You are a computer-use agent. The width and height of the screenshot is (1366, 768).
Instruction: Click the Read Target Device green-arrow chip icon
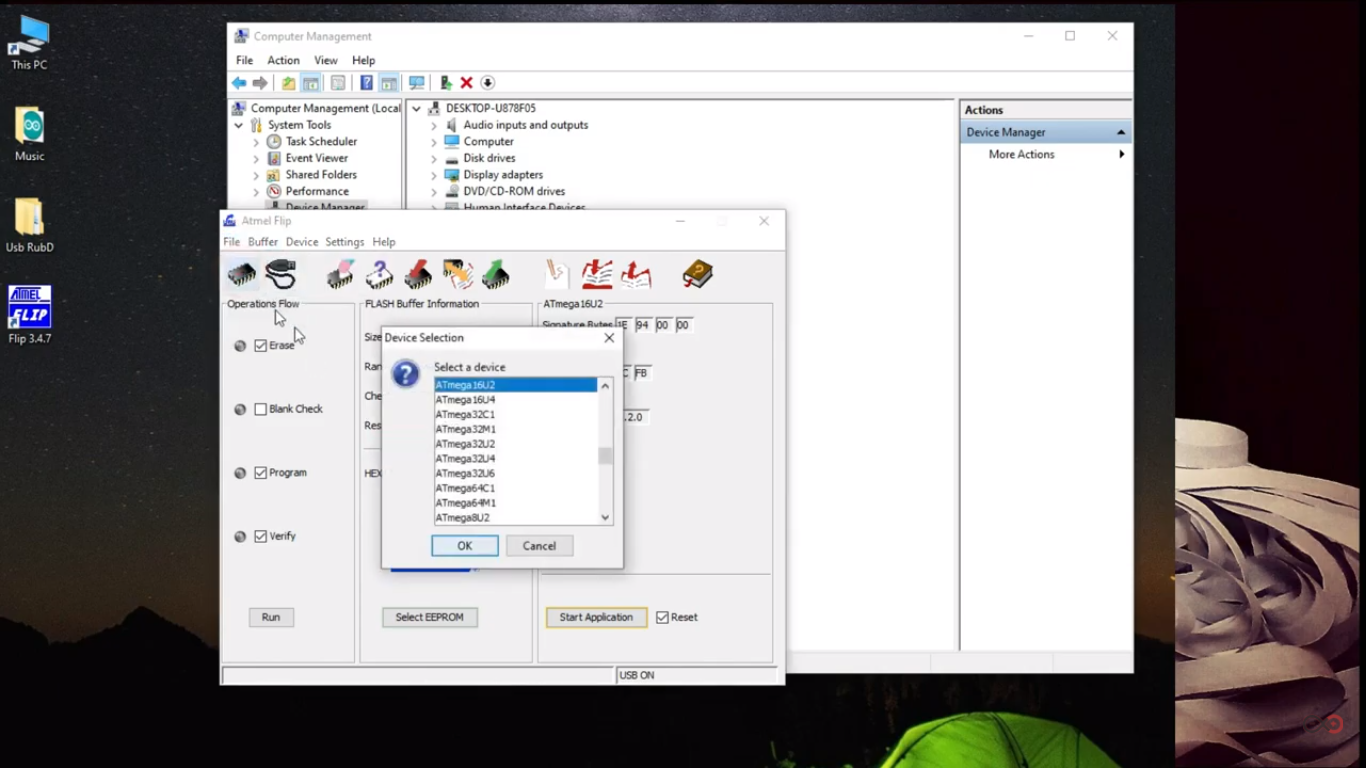pos(496,274)
